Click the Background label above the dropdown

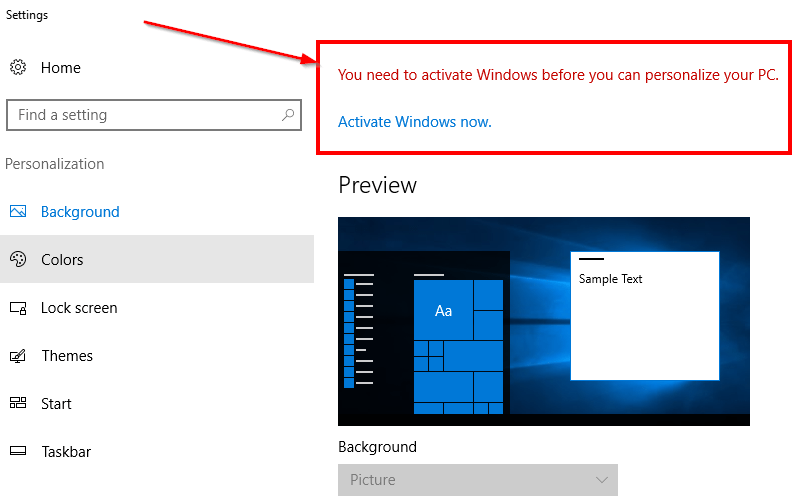click(x=378, y=447)
